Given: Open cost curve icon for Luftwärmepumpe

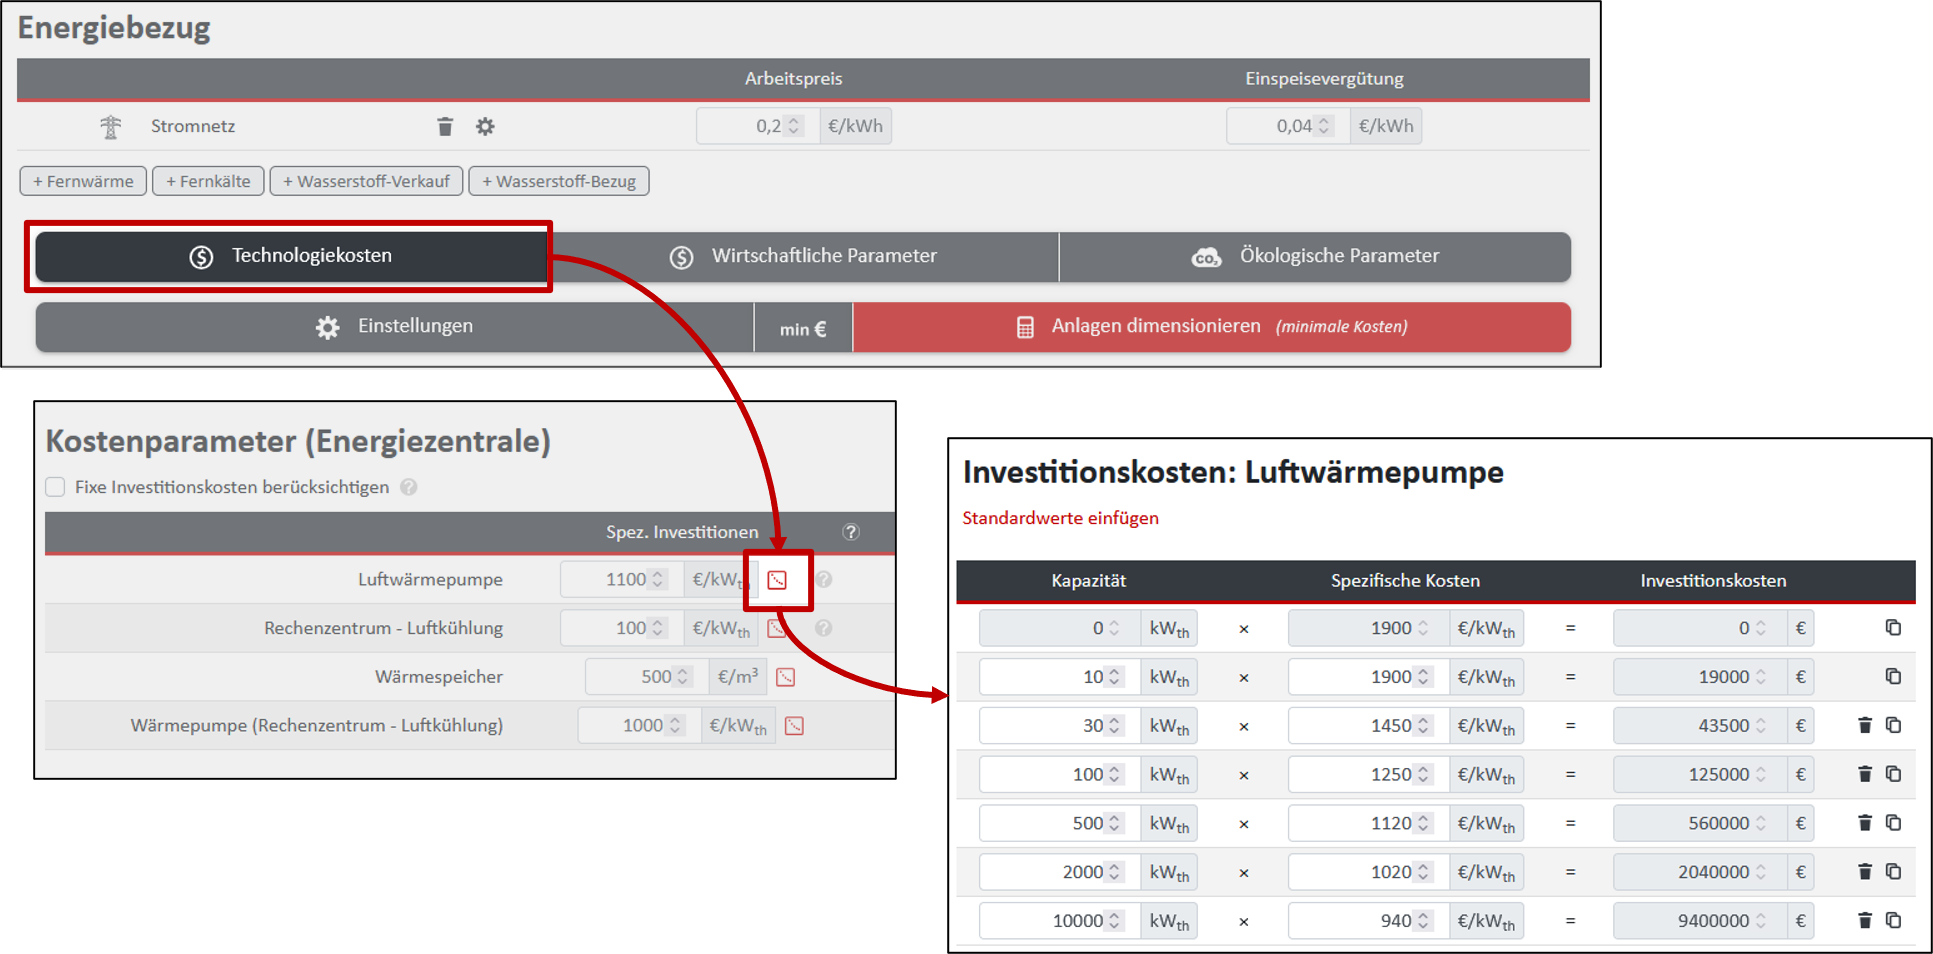Looking at the screenshot, I should (777, 580).
